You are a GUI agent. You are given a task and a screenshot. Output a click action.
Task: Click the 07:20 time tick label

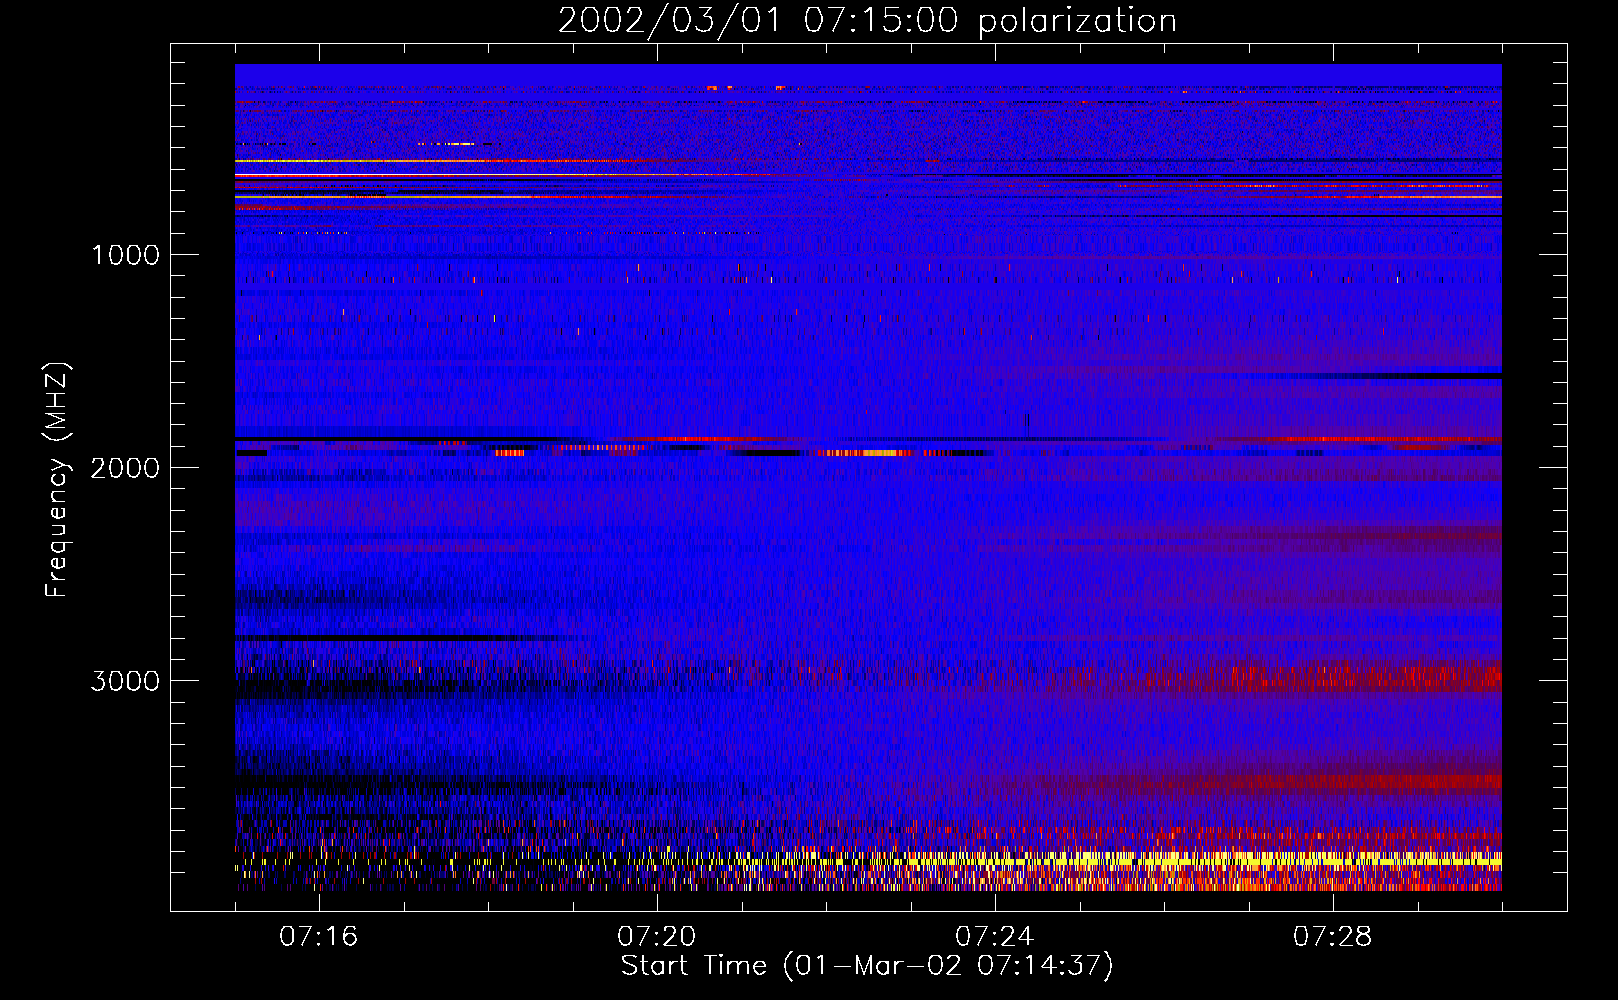[x=657, y=937]
